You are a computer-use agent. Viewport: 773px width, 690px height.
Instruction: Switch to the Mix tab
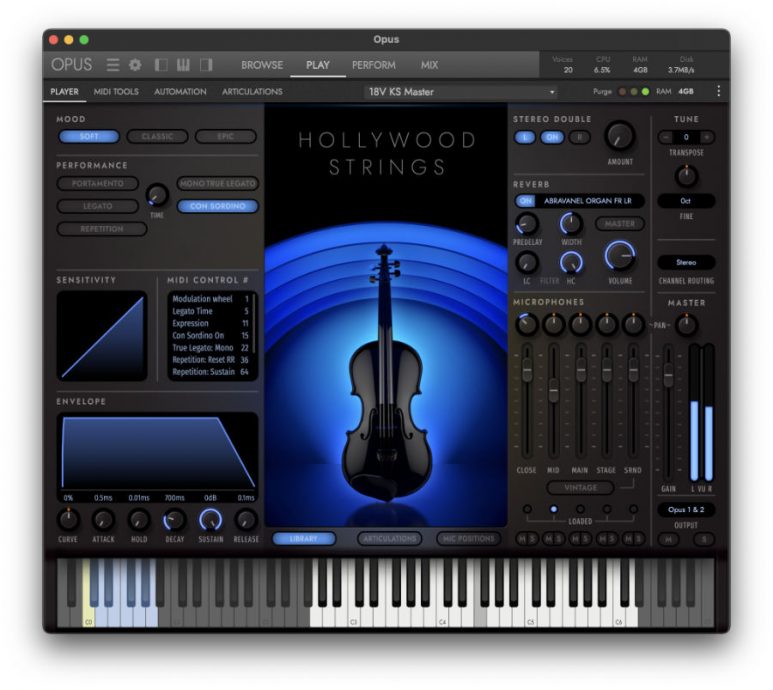coord(429,65)
